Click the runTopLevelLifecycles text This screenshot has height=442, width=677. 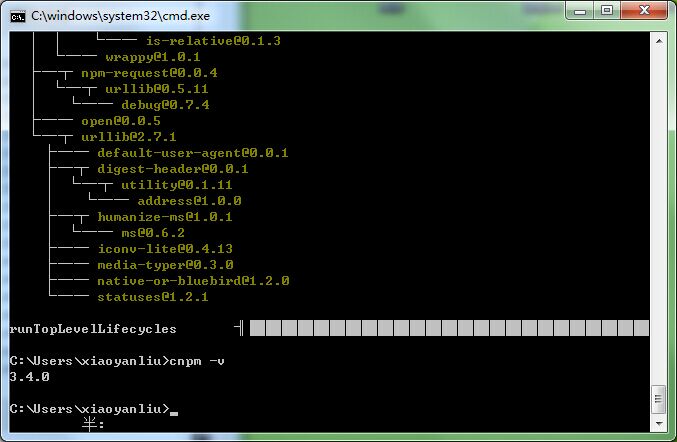point(93,329)
